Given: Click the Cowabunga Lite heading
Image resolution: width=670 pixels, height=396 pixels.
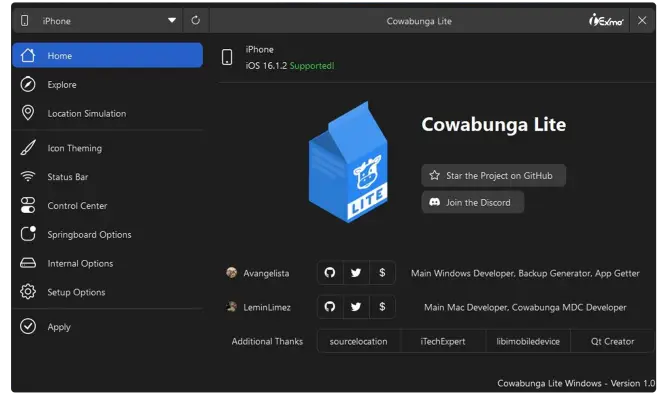Looking at the screenshot, I should [494, 124].
